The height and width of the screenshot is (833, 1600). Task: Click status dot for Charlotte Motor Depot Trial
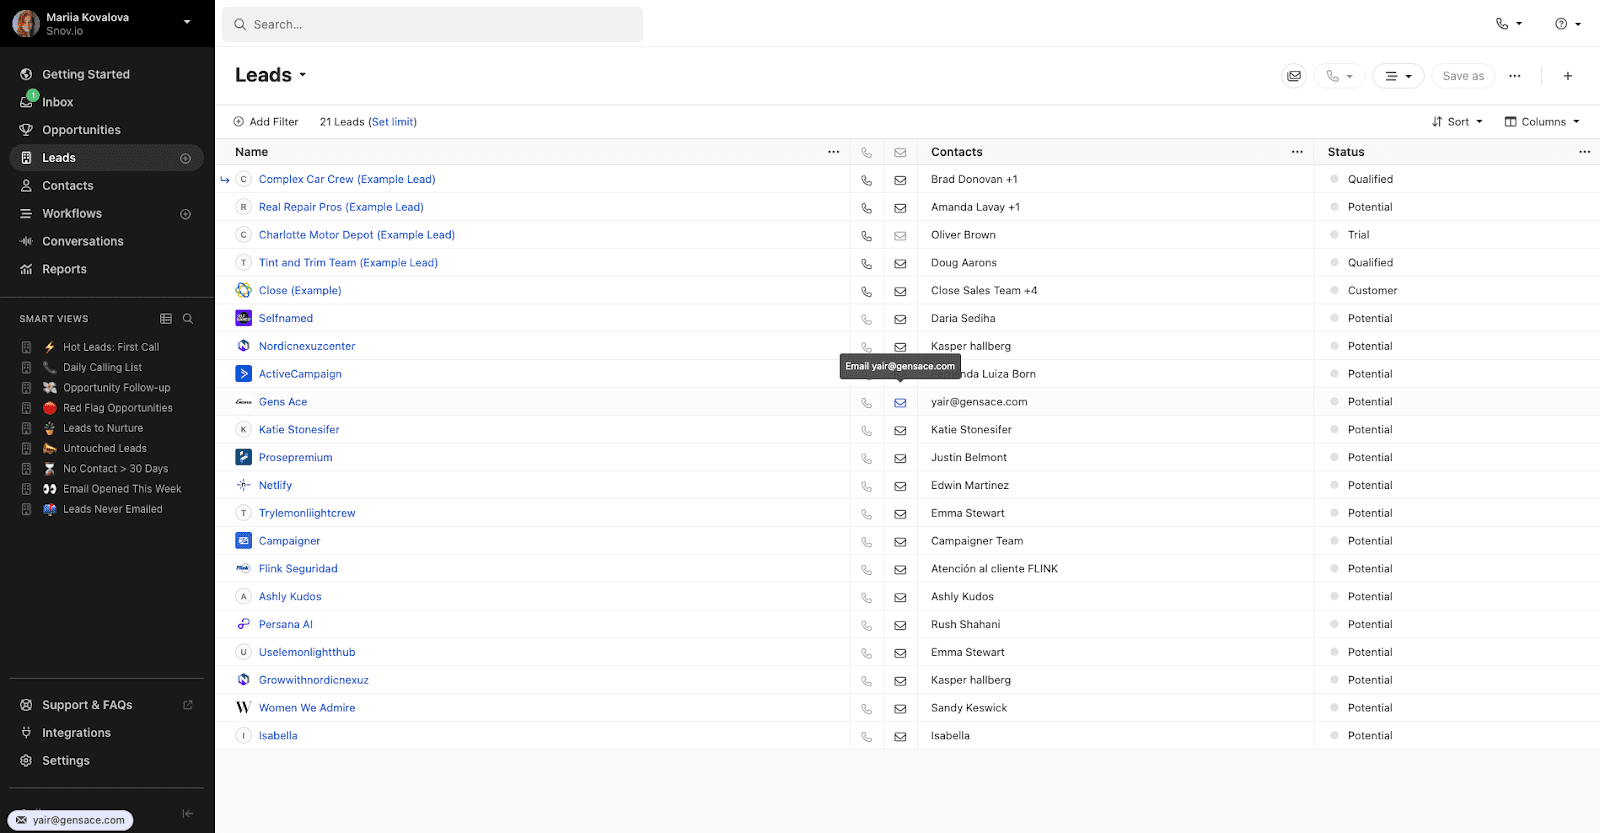pyautogui.click(x=1334, y=235)
